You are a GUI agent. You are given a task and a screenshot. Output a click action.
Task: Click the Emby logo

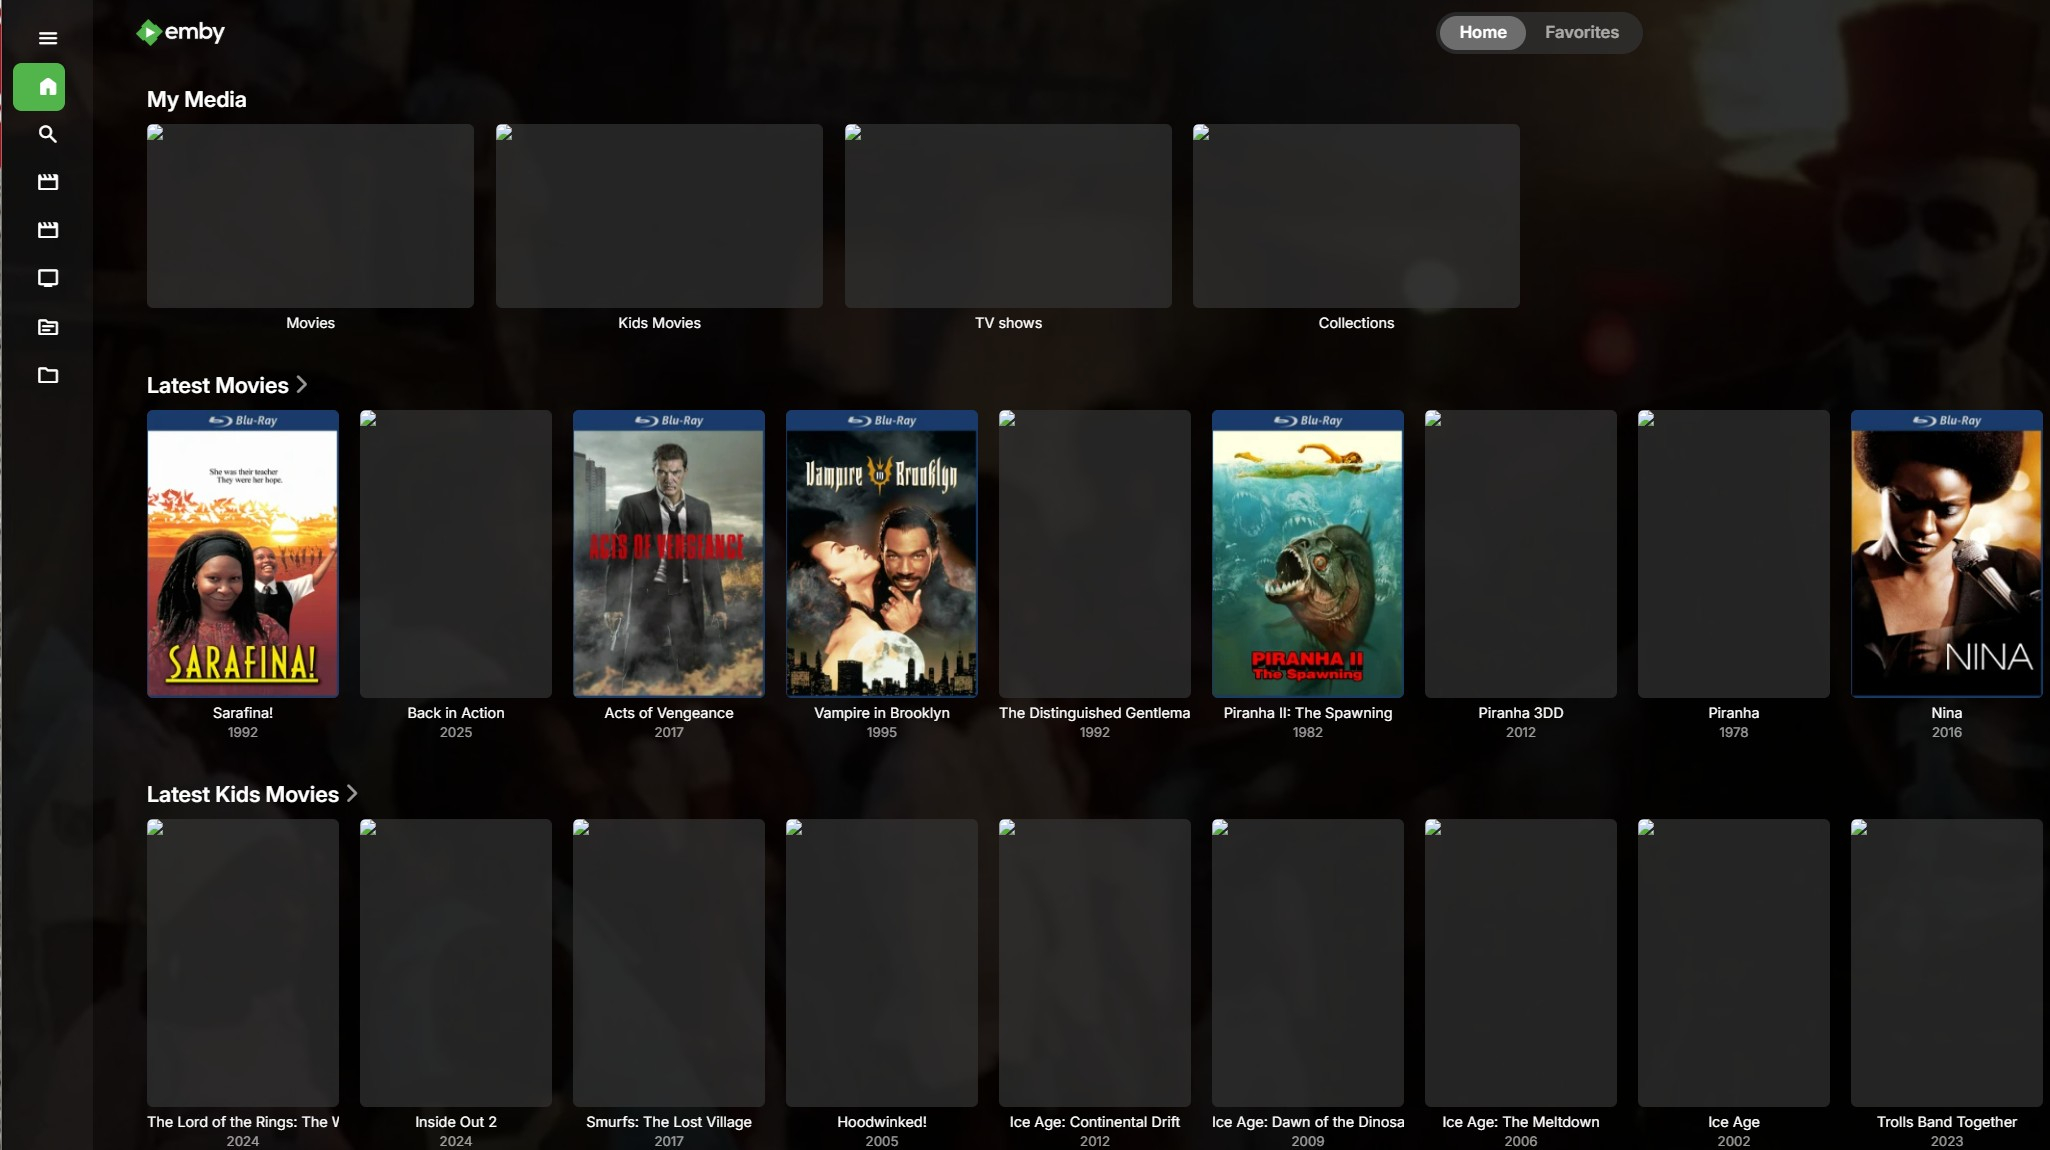point(181,32)
